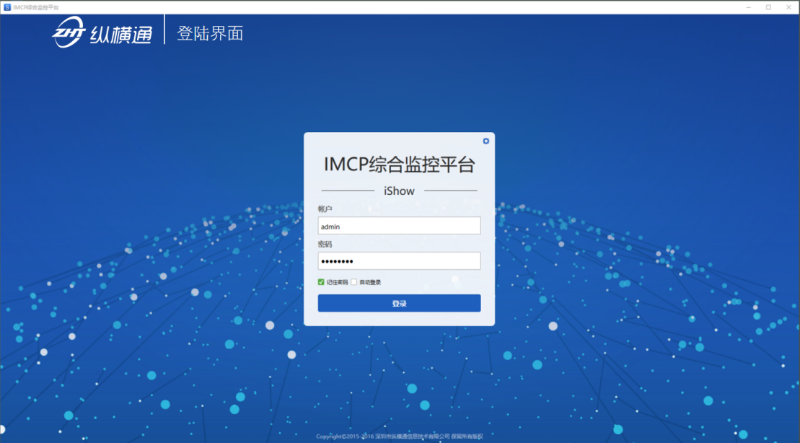This screenshot has height=443, width=800.
Task: Enable the 自动登录 checkbox
Action: tap(354, 282)
